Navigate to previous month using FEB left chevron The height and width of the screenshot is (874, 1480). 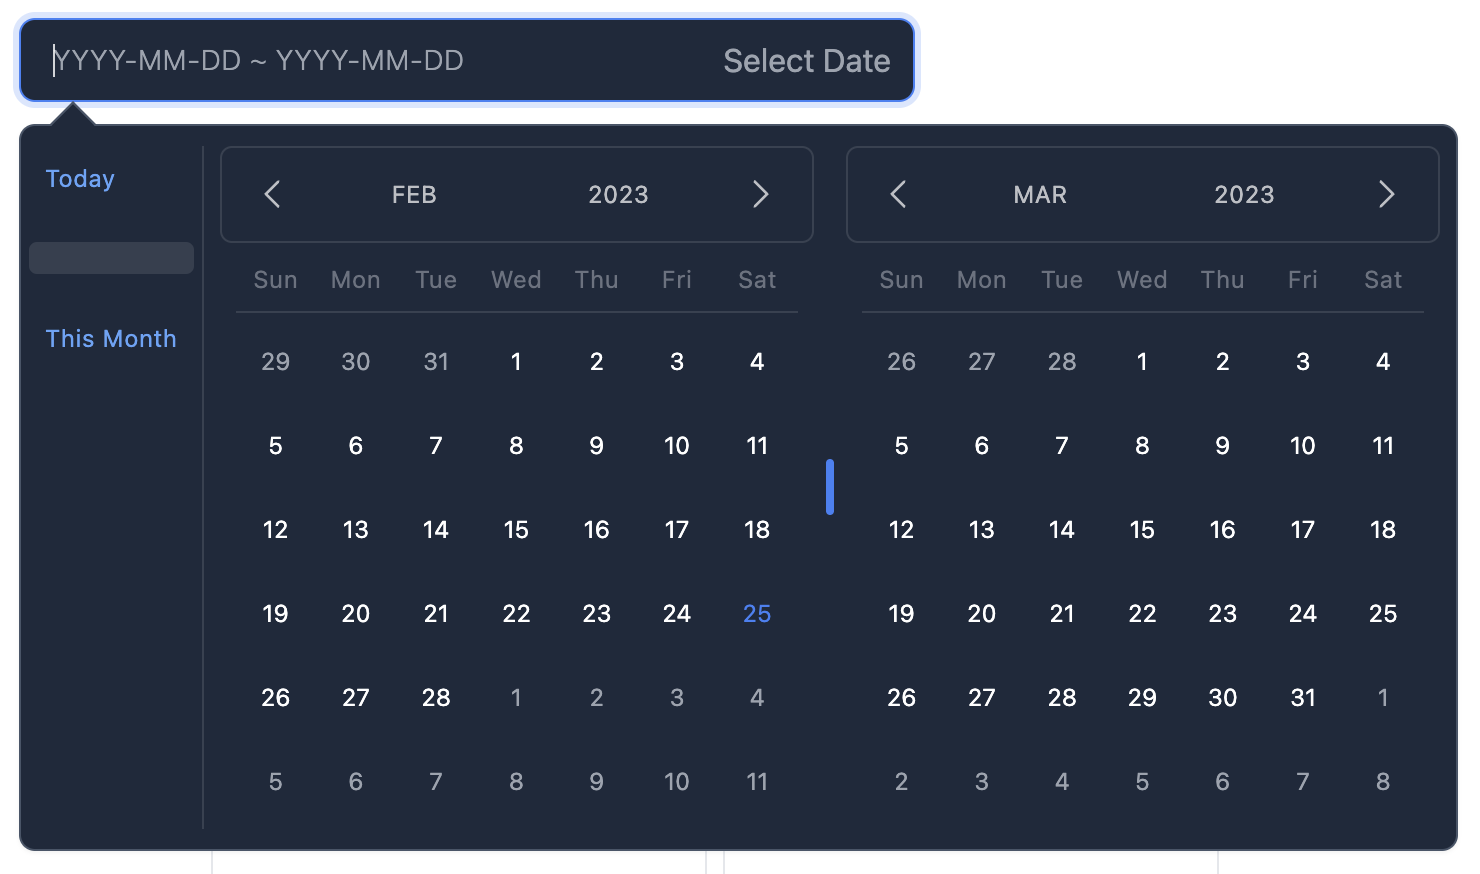point(272,194)
